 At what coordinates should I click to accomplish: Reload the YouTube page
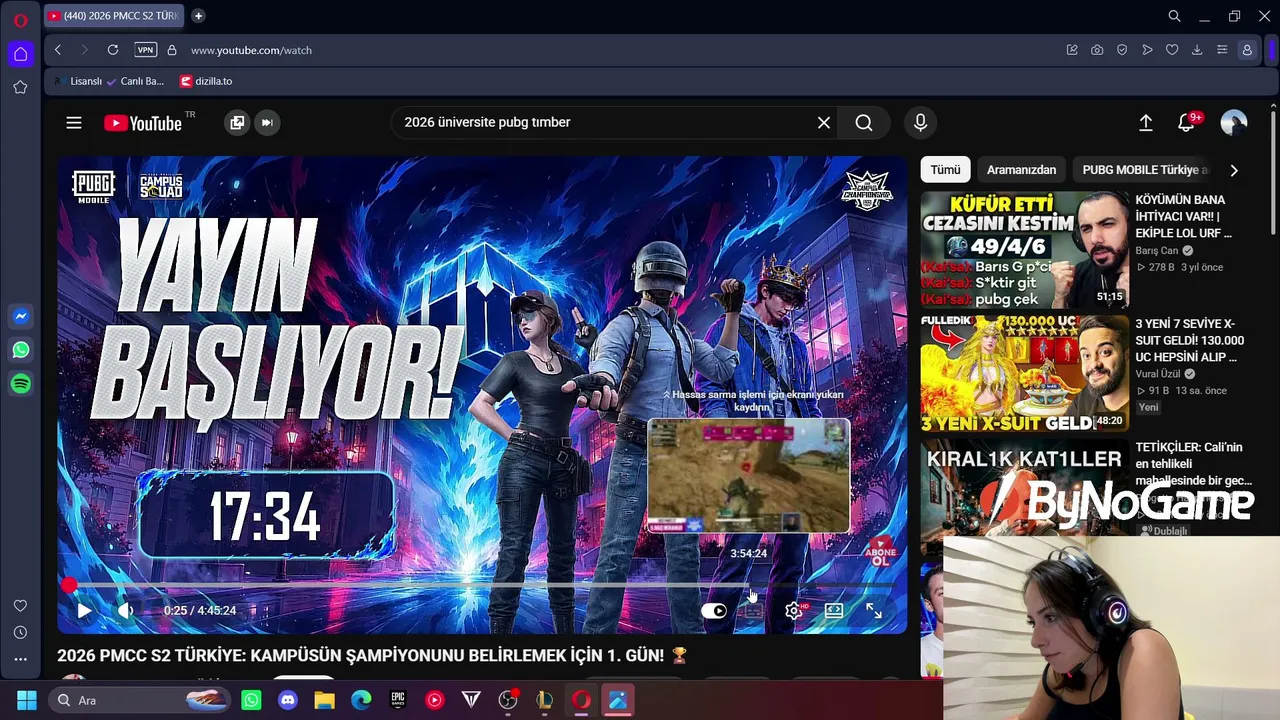(113, 50)
